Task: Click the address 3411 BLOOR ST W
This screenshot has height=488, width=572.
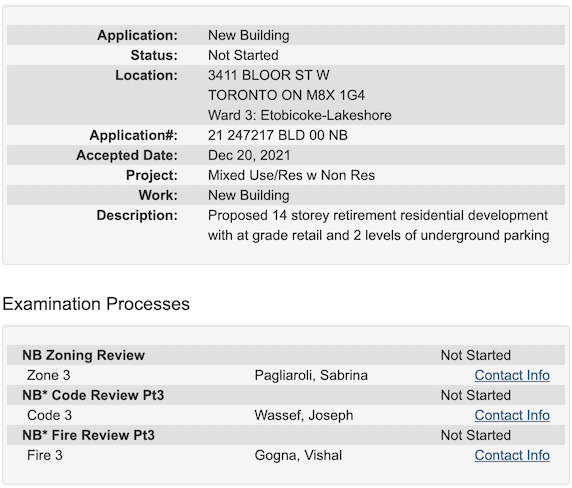Action: point(268,75)
